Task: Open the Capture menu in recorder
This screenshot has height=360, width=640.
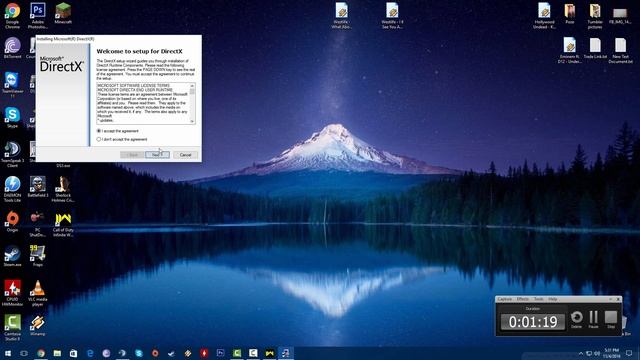Action: [x=505, y=299]
